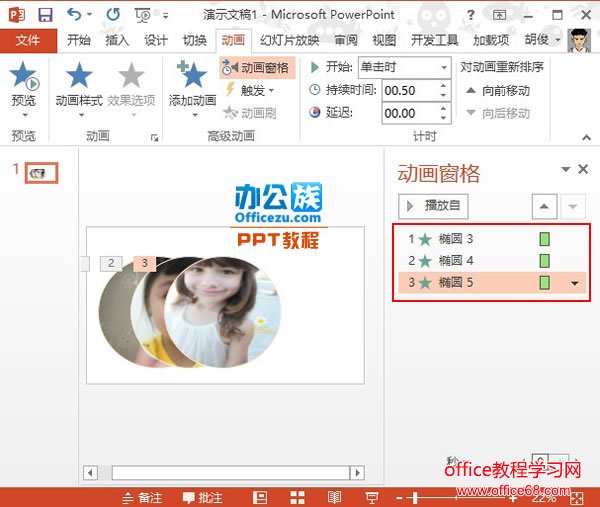The width and height of the screenshot is (600, 507).
Task: Switch to the 设计 tab
Action: pyautogui.click(x=156, y=40)
